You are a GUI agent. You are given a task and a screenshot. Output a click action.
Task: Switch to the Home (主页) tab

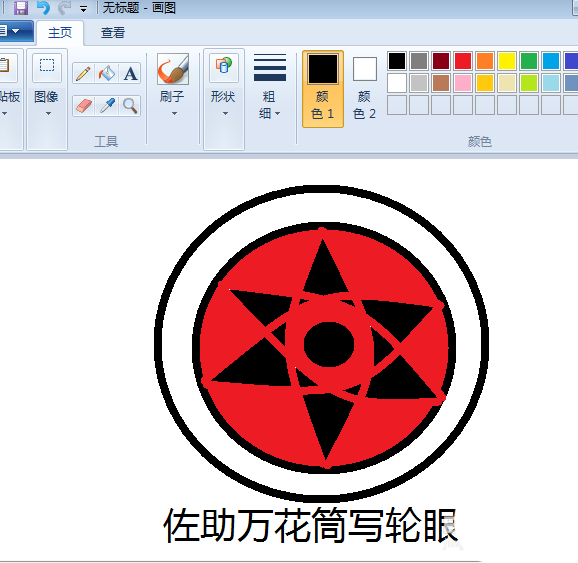[60, 32]
